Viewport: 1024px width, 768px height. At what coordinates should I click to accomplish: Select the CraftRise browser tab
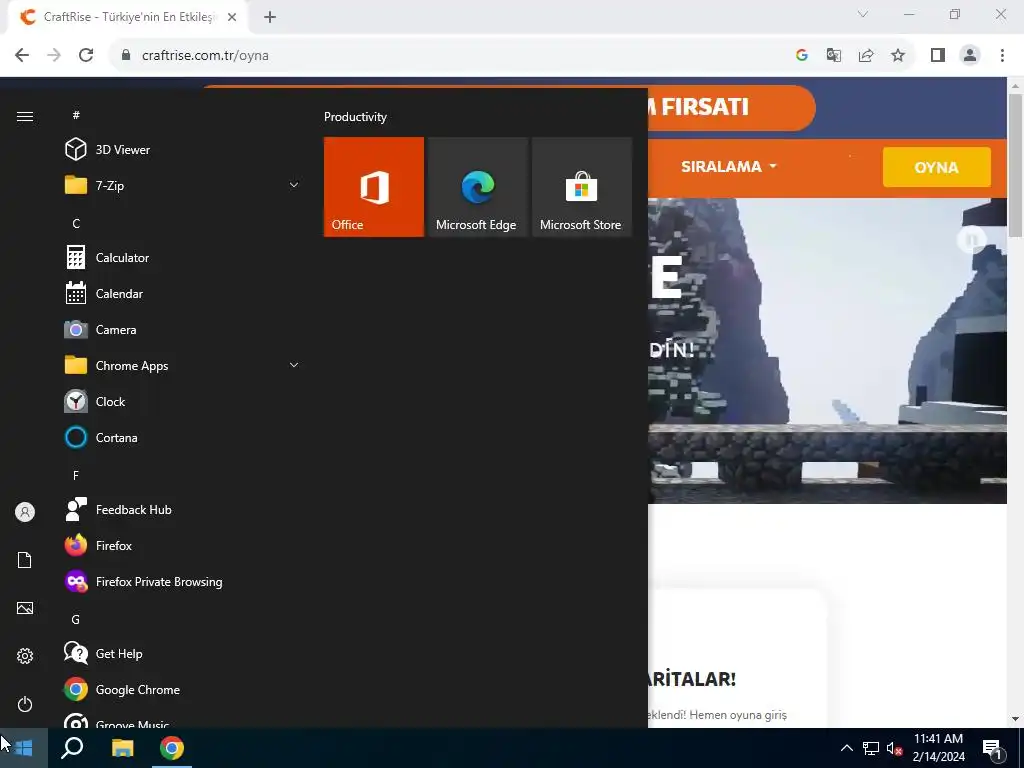click(128, 18)
